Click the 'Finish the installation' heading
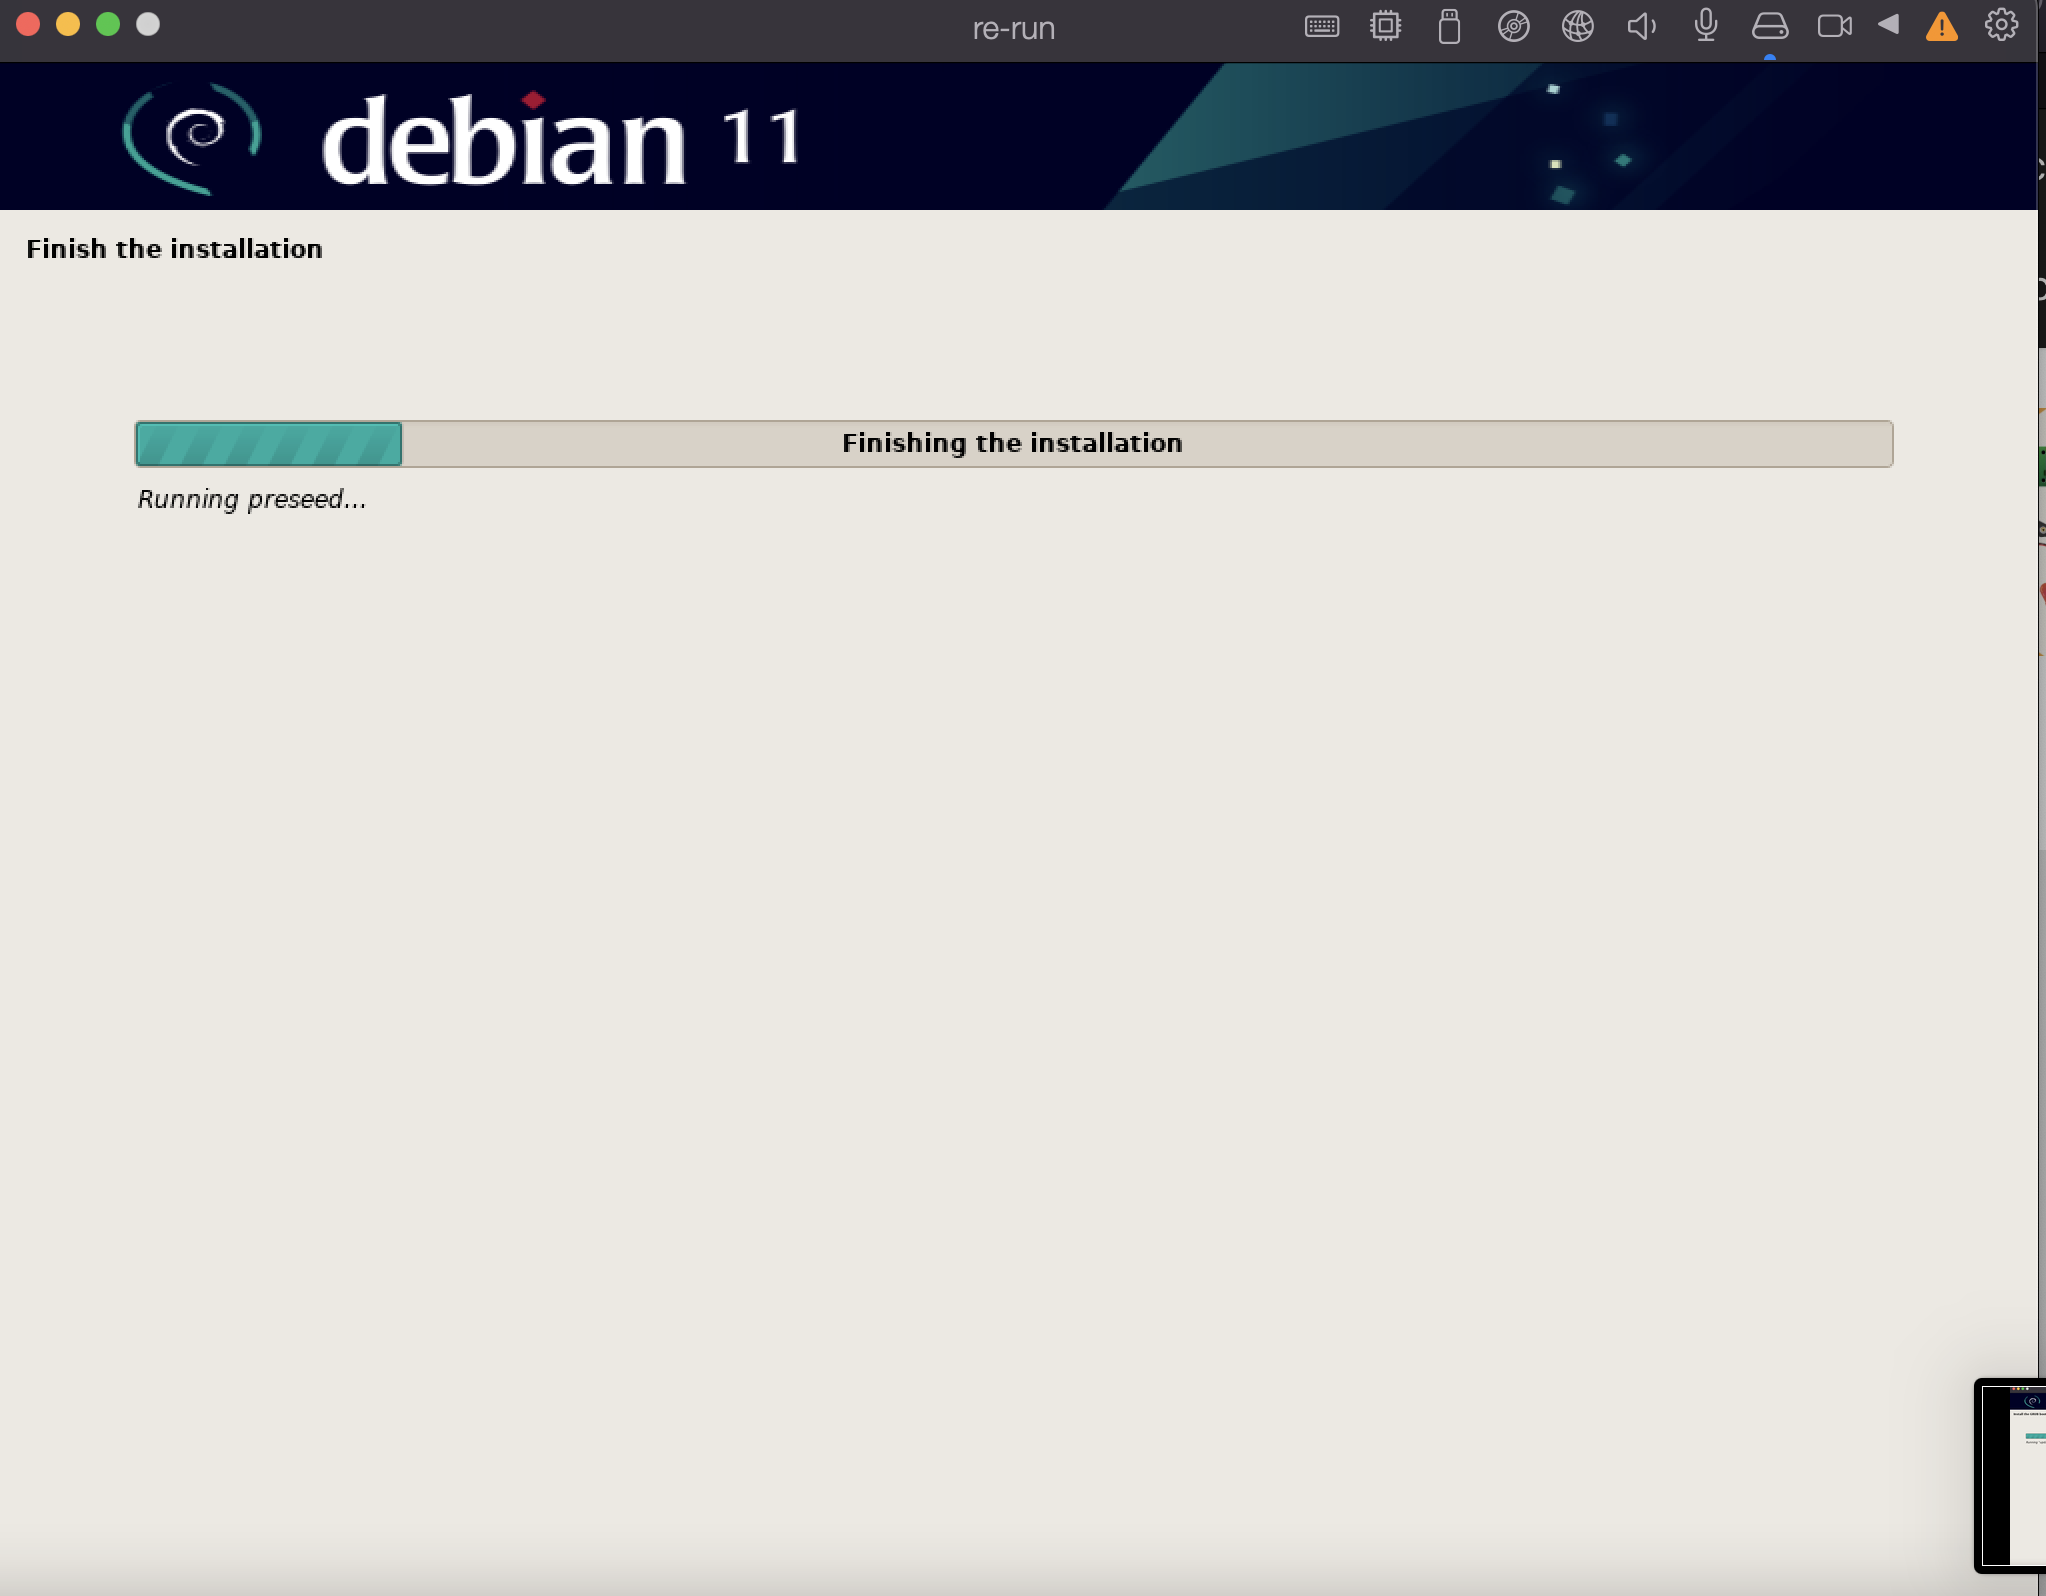Viewport: 2046px width, 1596px height. coord(174,248)
